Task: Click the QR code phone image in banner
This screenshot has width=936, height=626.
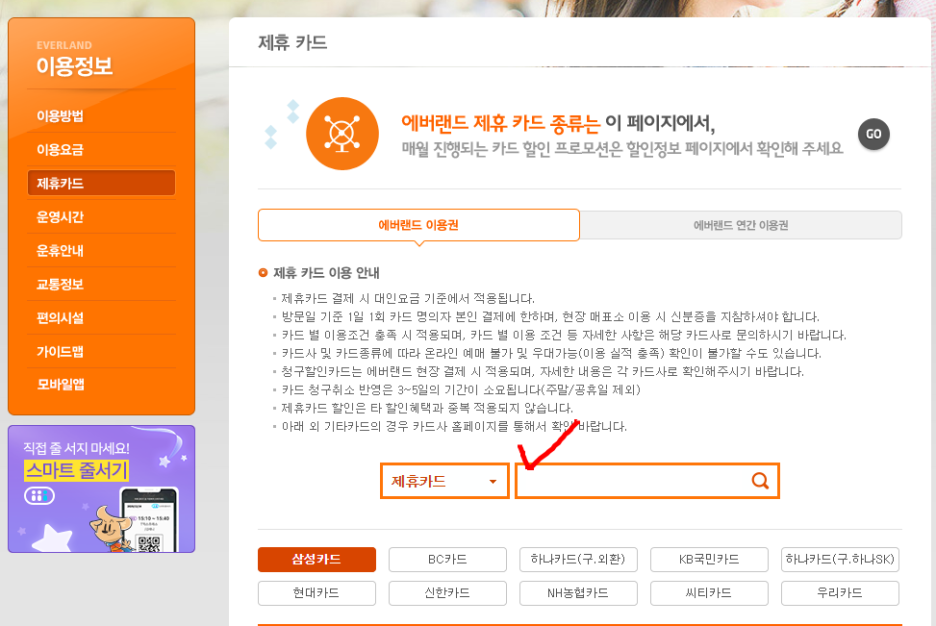Action: [149, 519]
